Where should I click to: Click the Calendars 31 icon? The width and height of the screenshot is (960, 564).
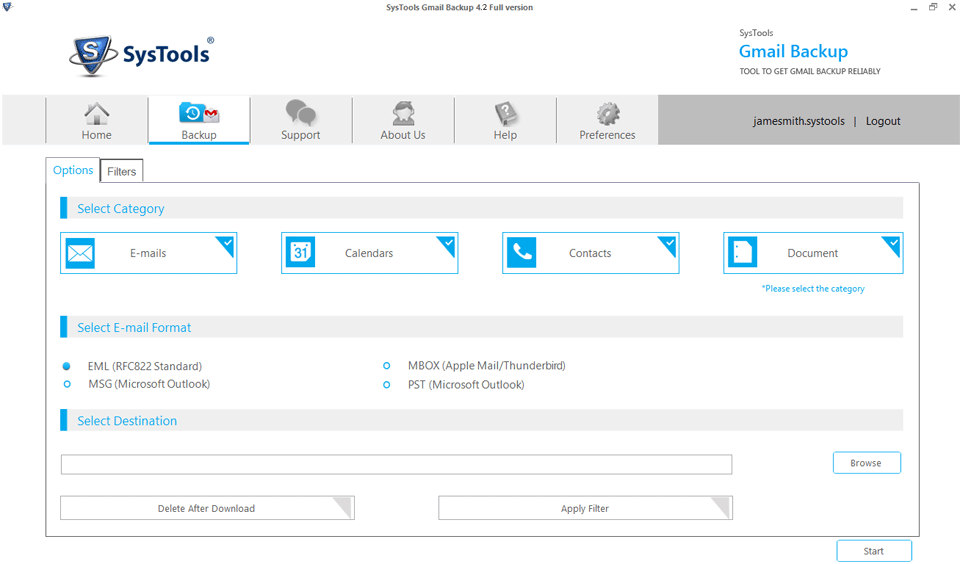[301, 252]
